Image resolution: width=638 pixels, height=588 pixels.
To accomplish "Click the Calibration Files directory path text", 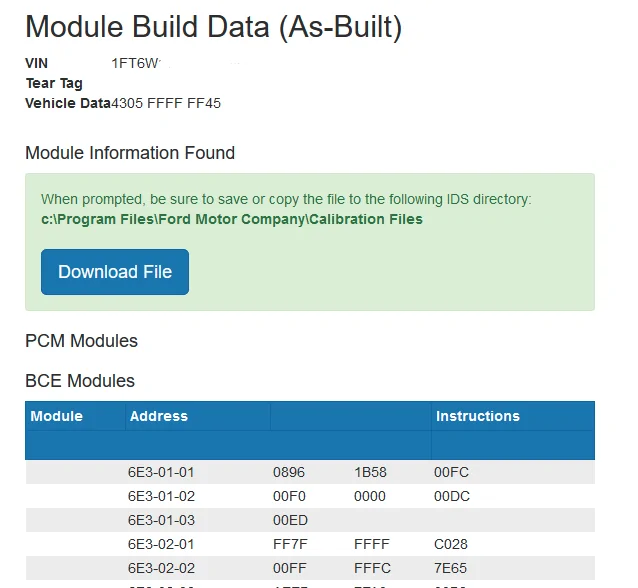I will [232, 219].
